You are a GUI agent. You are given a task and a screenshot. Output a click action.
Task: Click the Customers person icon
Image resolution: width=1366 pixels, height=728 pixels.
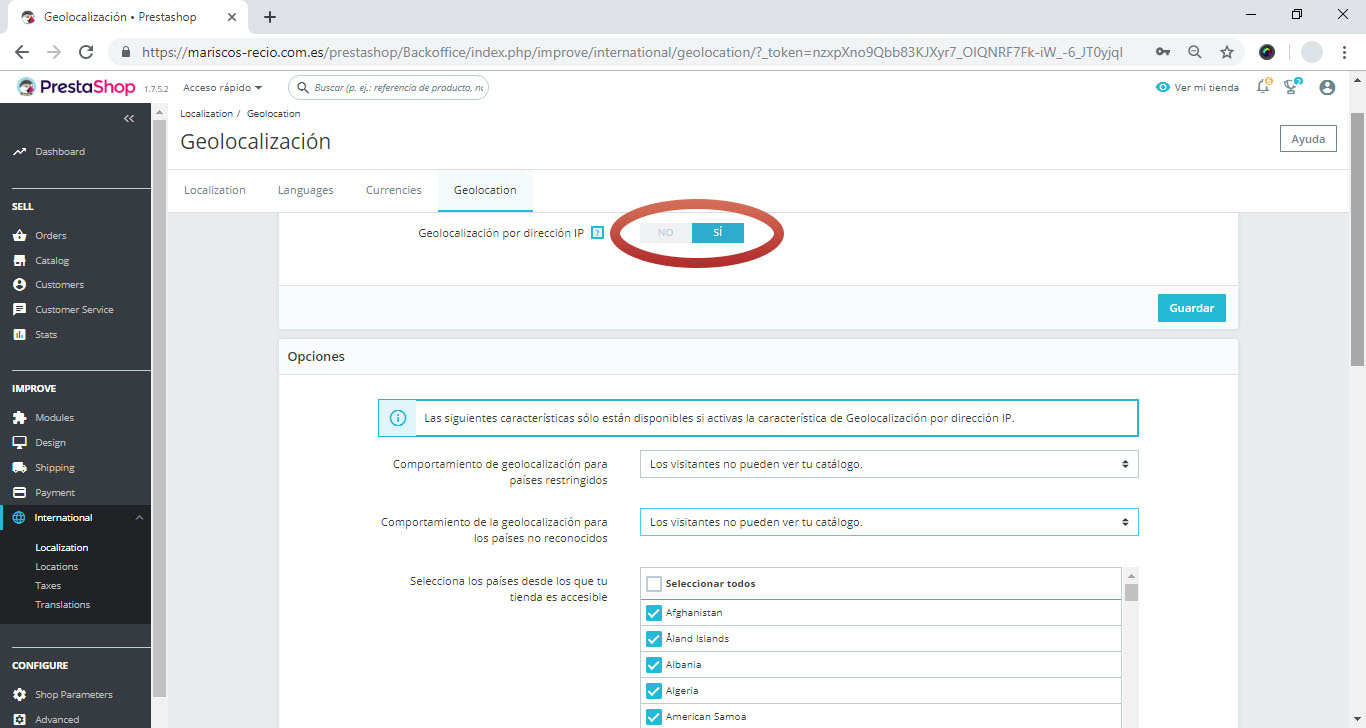coord(19,285)
